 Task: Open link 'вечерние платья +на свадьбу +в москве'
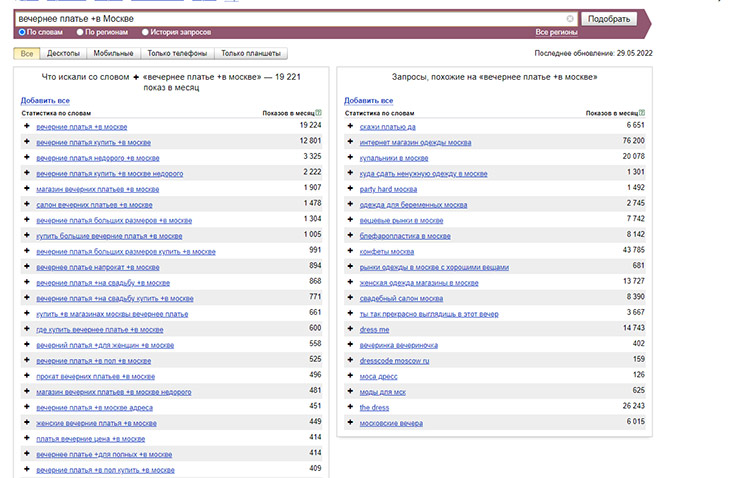coord(103,283)
